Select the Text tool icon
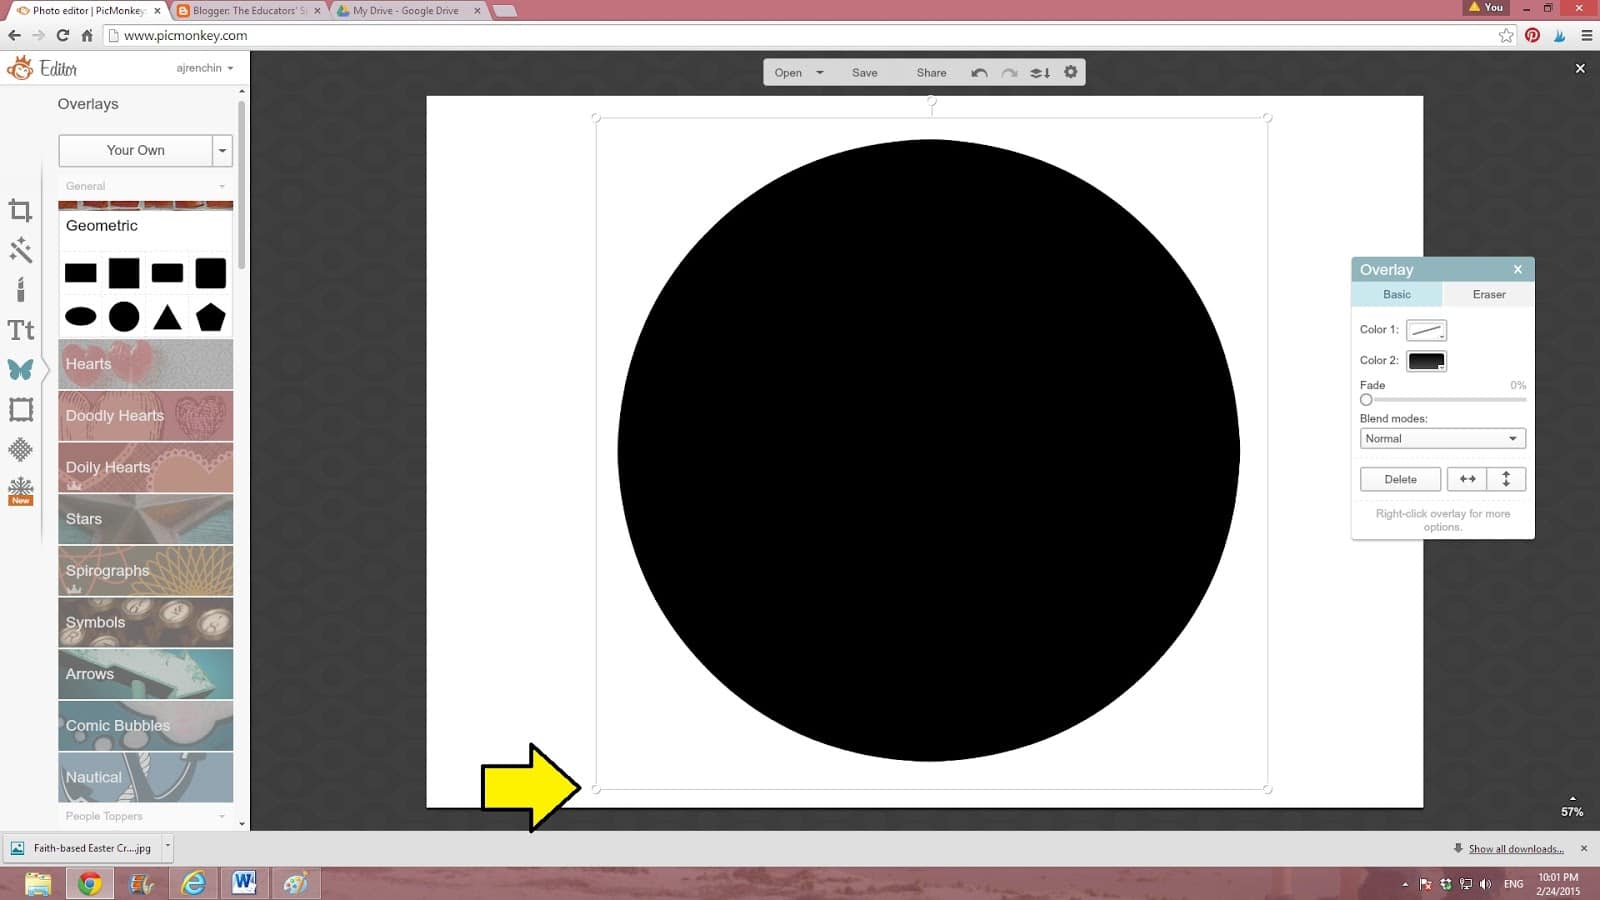Image resolution: width=1600 pixels, height=900 pixels. tap(20, 330)
